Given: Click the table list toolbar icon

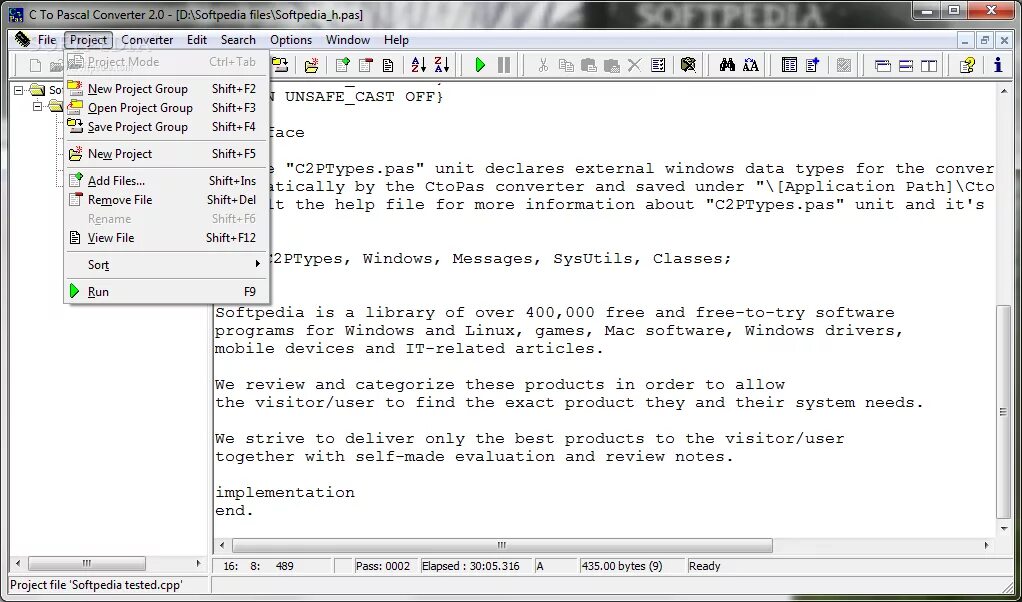Looking at the screenshot, I should click(789, 65).
